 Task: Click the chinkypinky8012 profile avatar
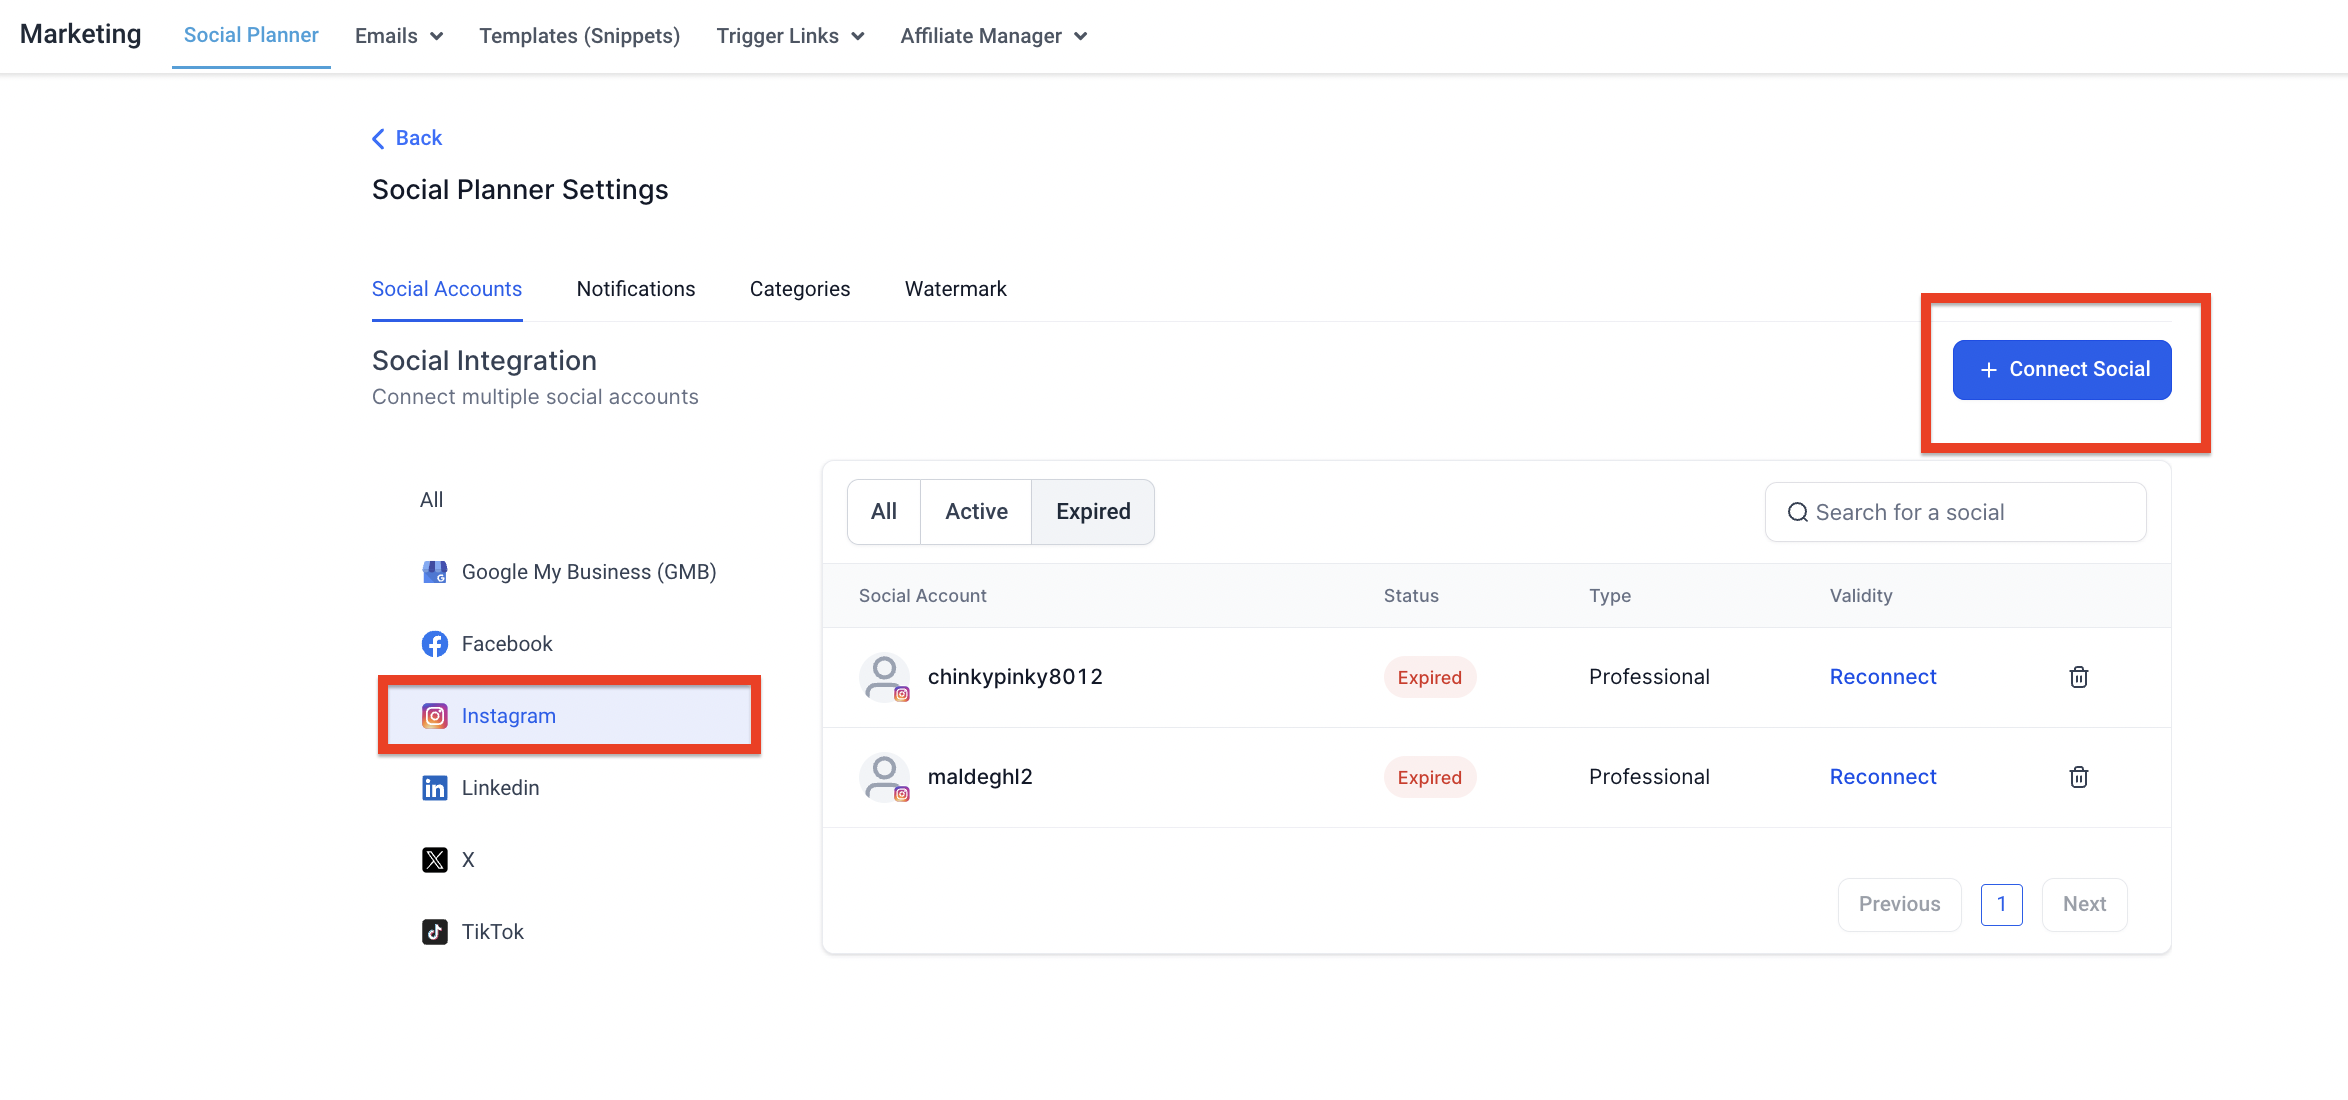pos(884,677)
